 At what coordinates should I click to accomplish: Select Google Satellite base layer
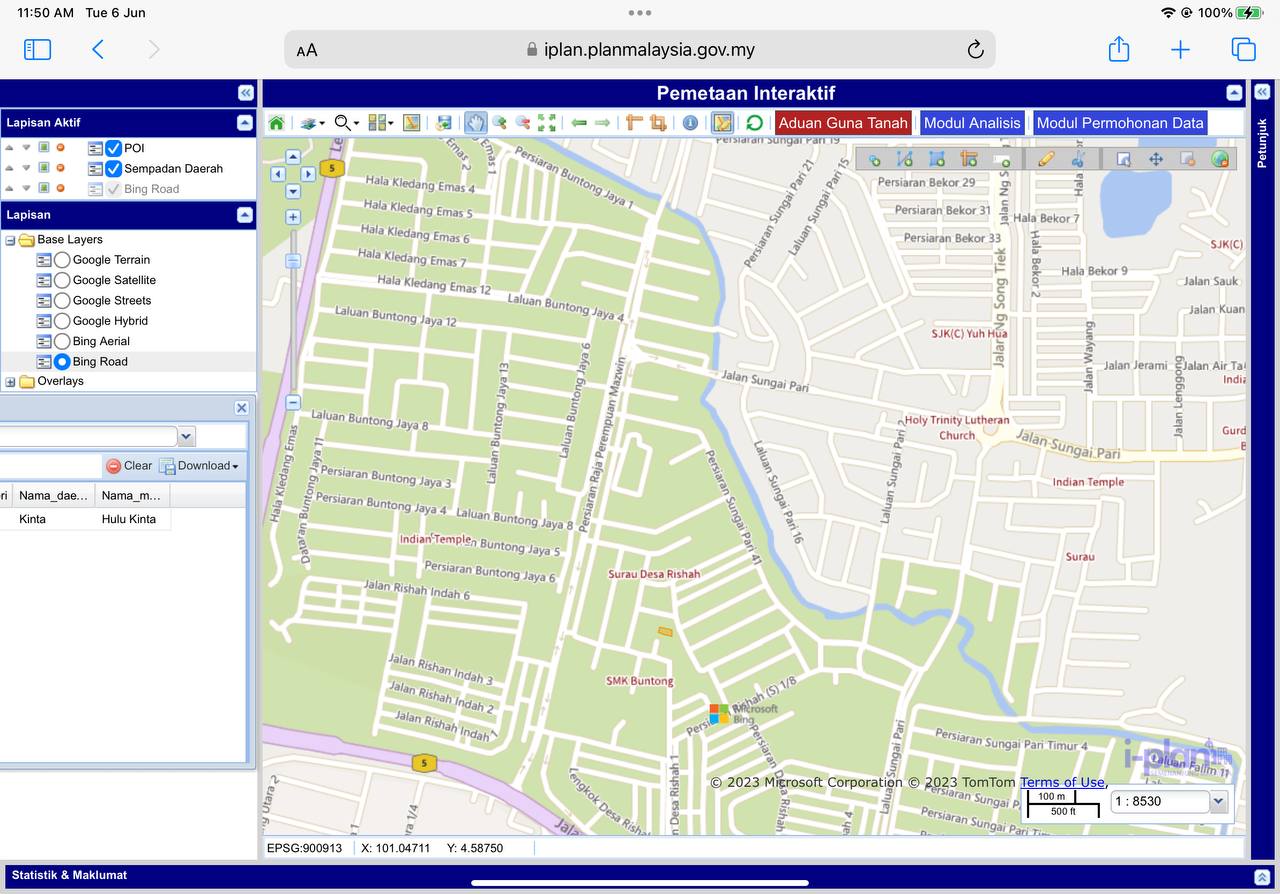pyautogui.click(x=62, y=280)
